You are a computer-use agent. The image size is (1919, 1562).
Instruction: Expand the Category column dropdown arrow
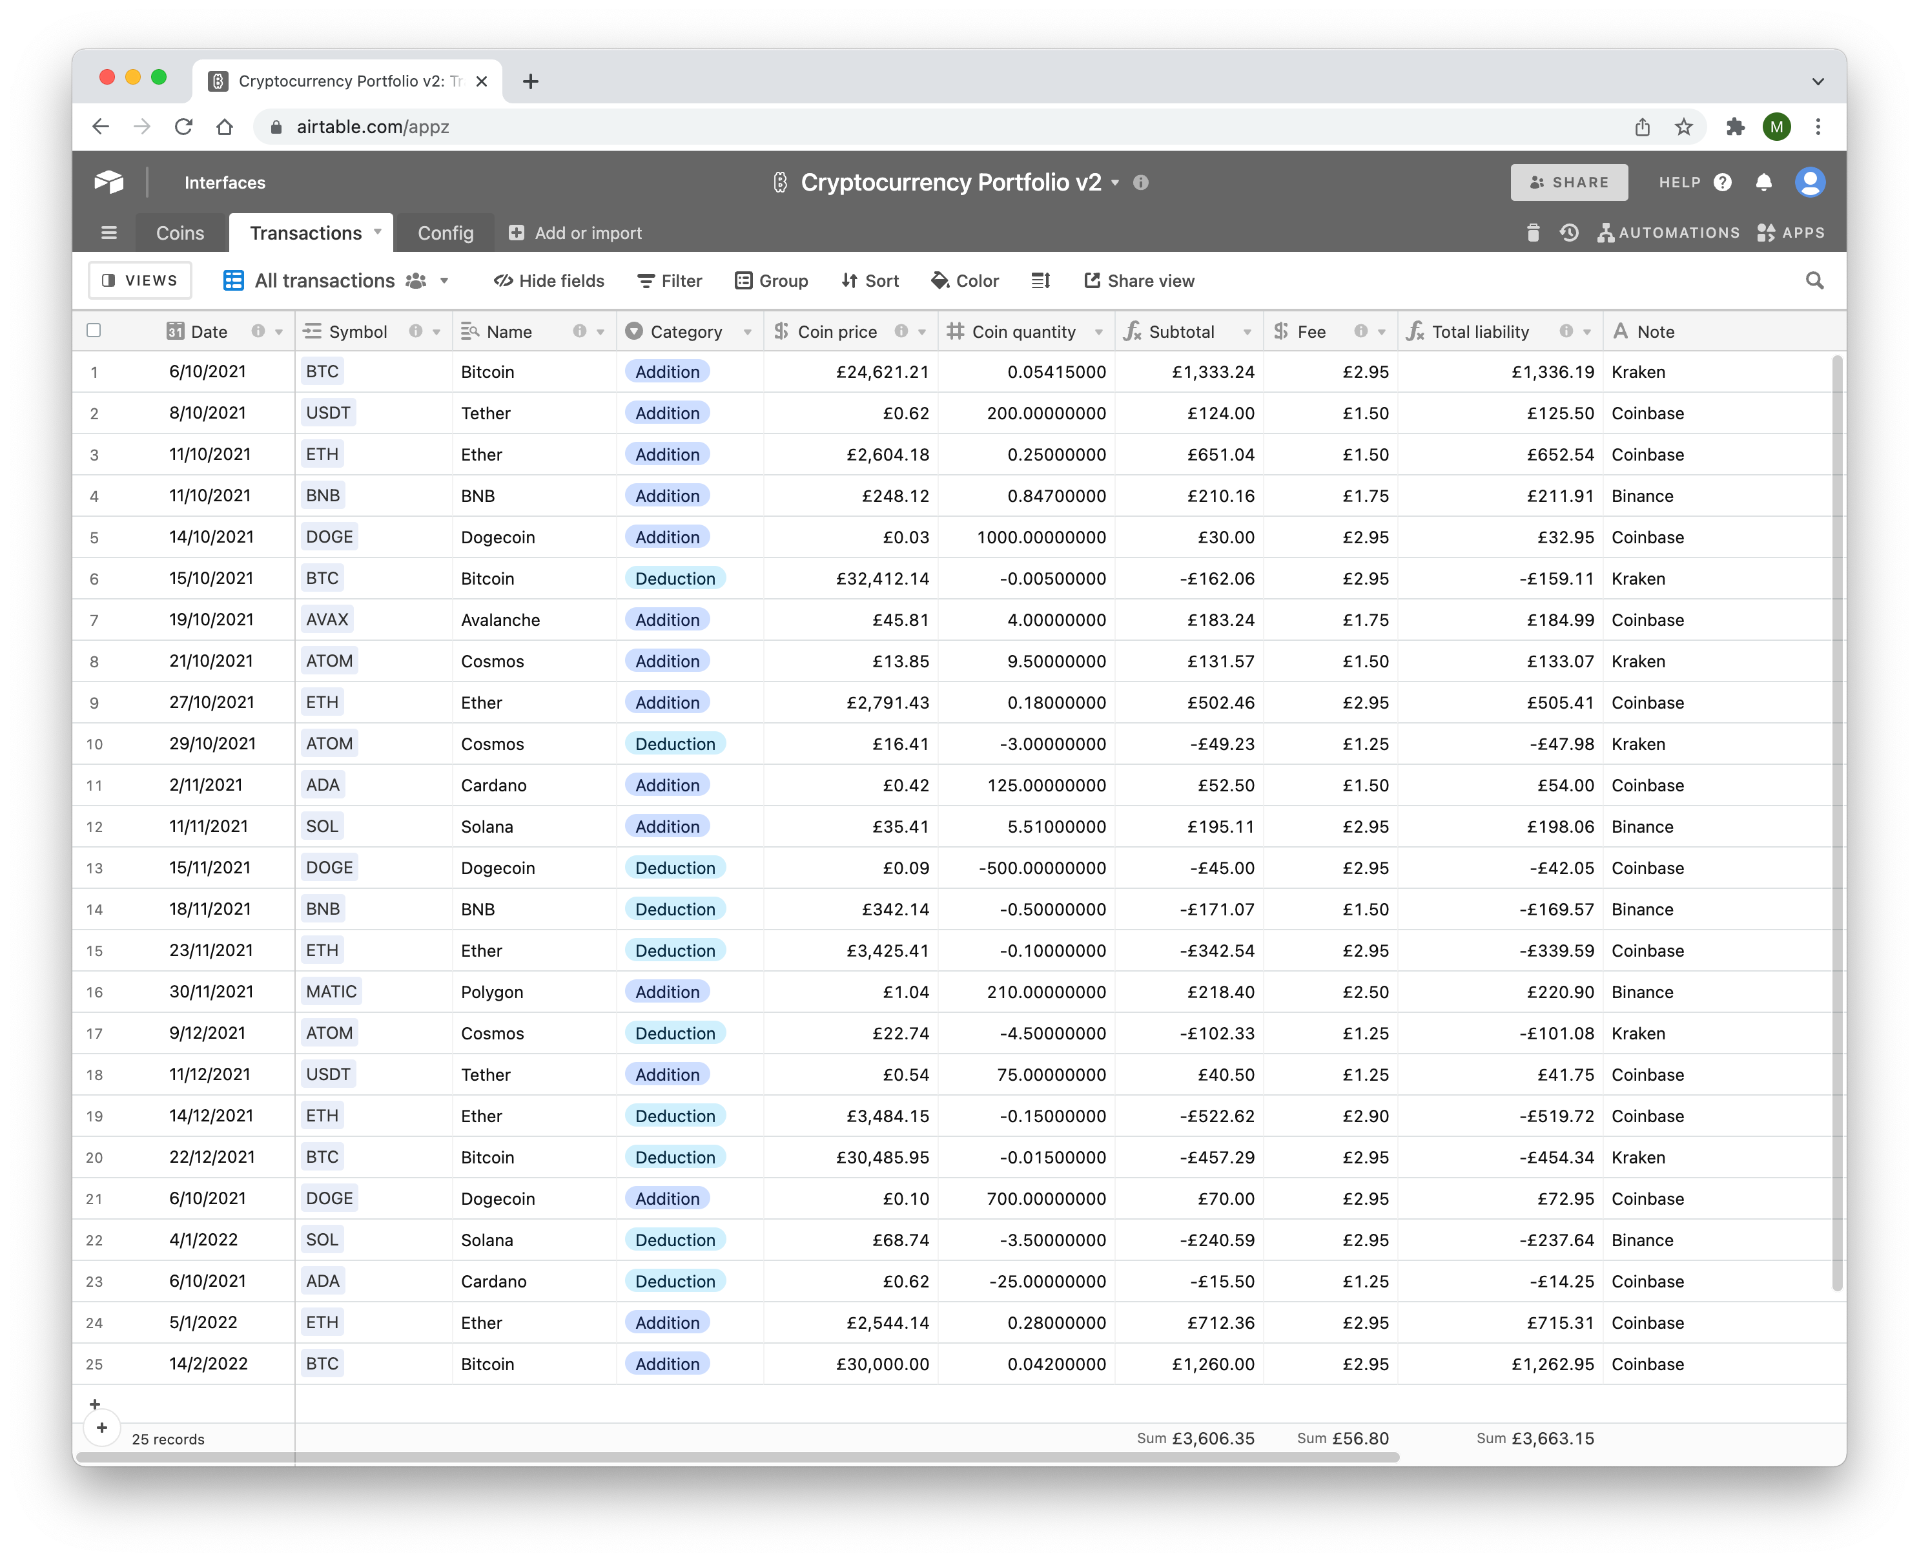[x=747, y=332]
